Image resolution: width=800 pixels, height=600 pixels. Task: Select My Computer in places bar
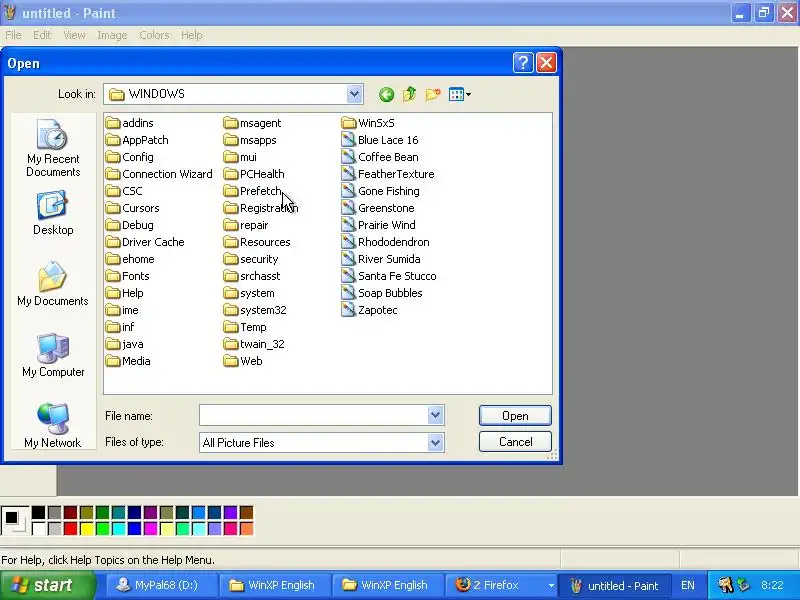(53, 355)
